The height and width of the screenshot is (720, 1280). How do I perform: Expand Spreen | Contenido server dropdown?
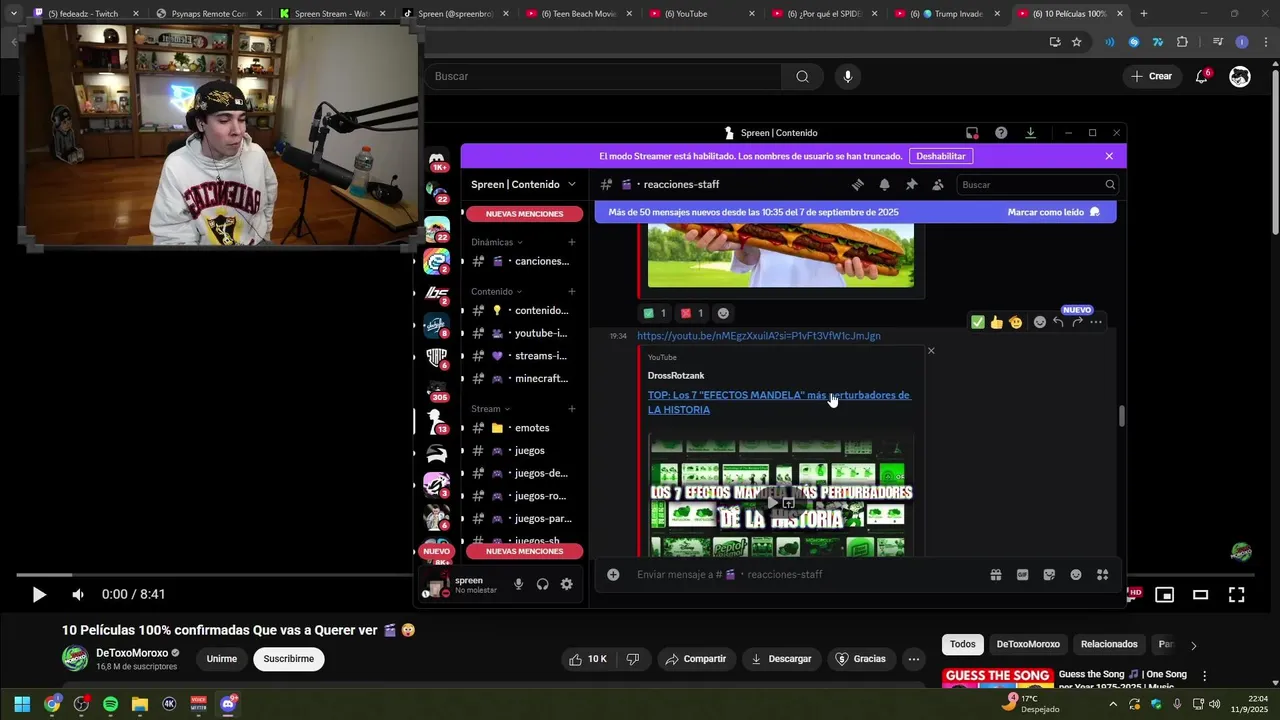(x=572, y=184)
